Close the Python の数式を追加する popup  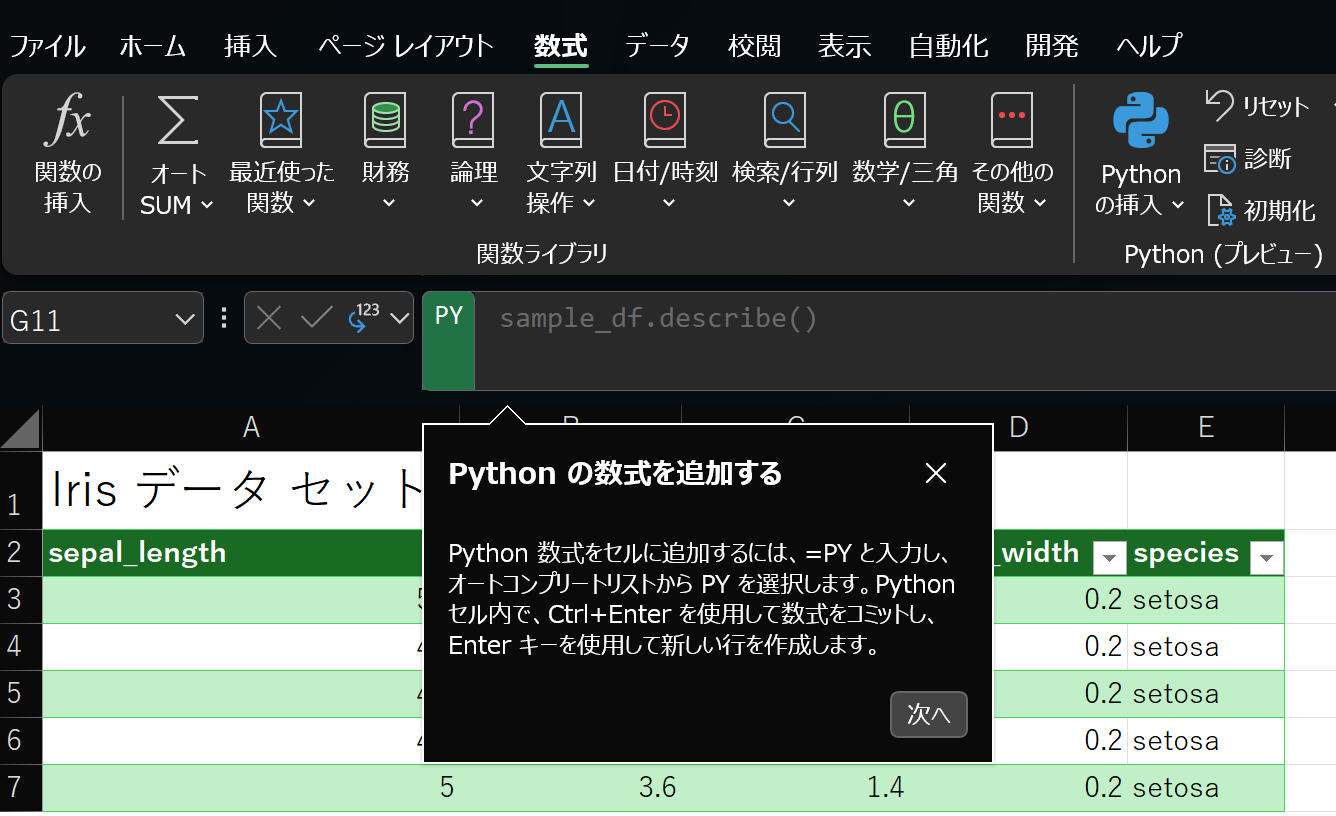935,473
